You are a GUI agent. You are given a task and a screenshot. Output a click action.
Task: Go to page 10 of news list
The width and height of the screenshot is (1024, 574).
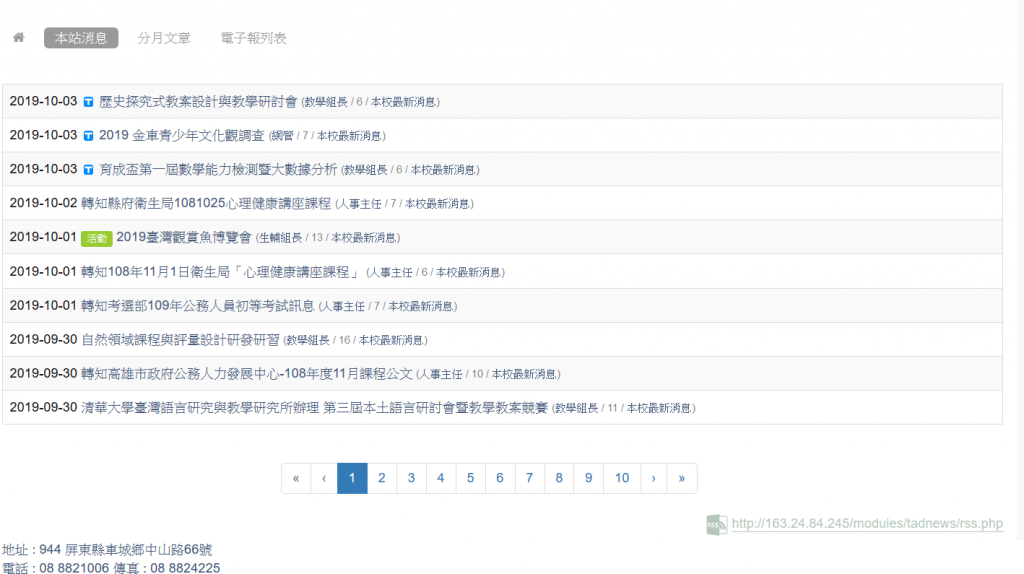[x=622, y=478]
